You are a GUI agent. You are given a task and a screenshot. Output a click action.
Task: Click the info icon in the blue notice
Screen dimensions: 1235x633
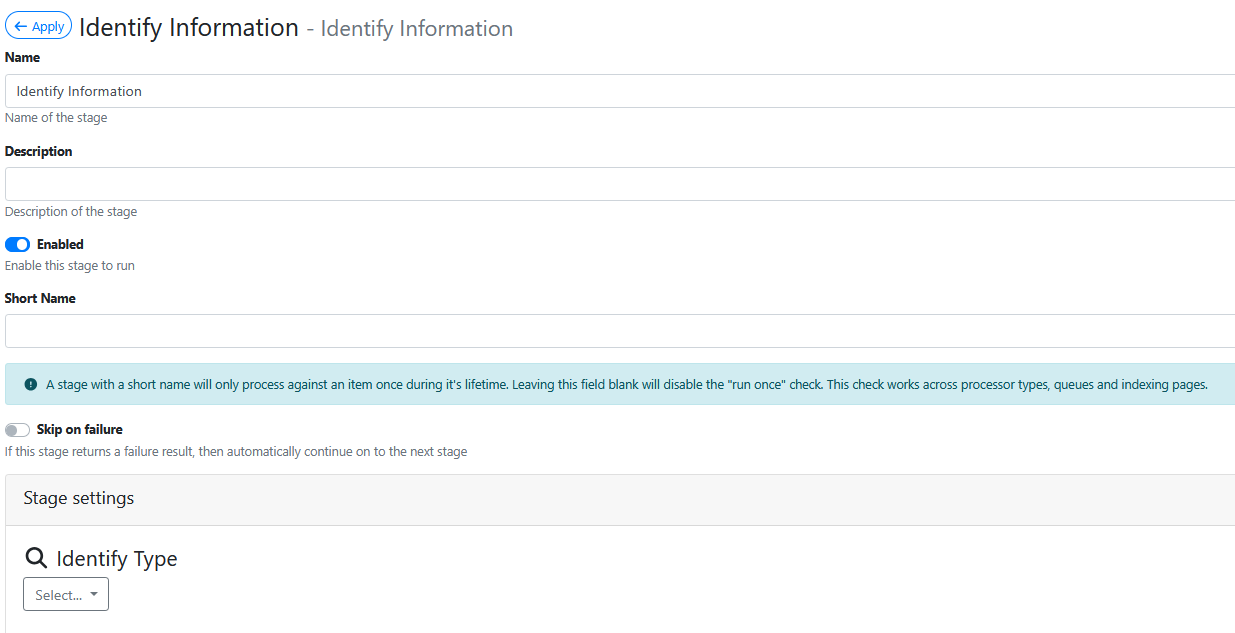pyautogui.click(x=31, y=384)
